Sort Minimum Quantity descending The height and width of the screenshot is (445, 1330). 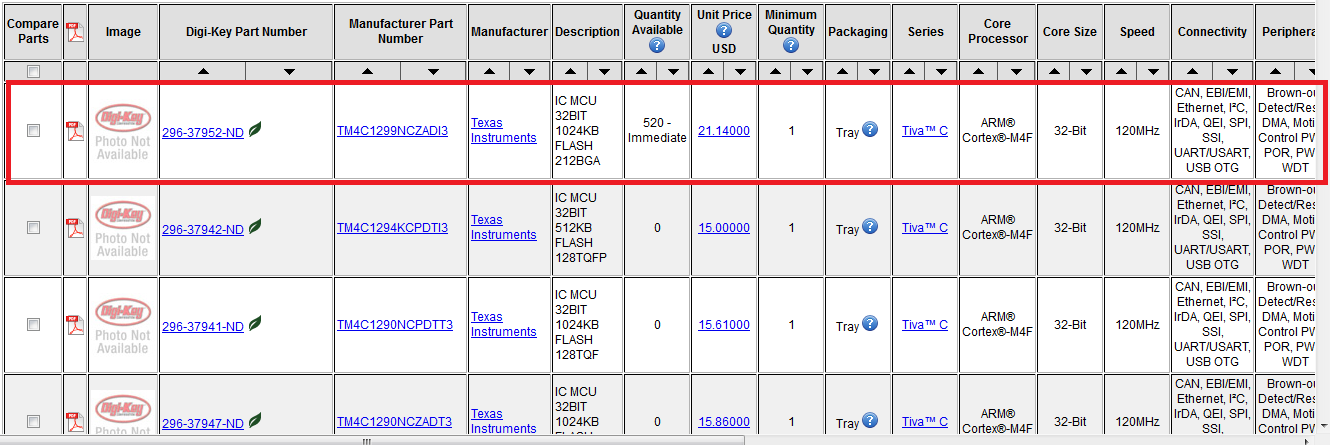(x=808, y=72)
